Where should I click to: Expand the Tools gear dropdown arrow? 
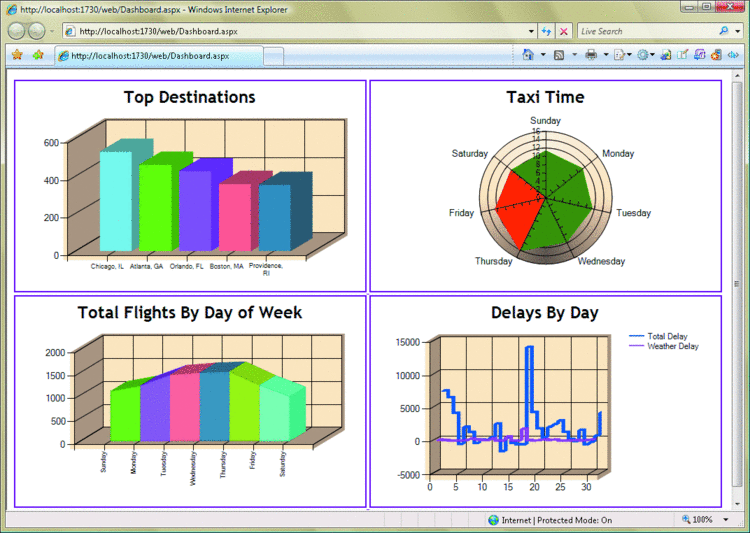(x=652, y=55)
